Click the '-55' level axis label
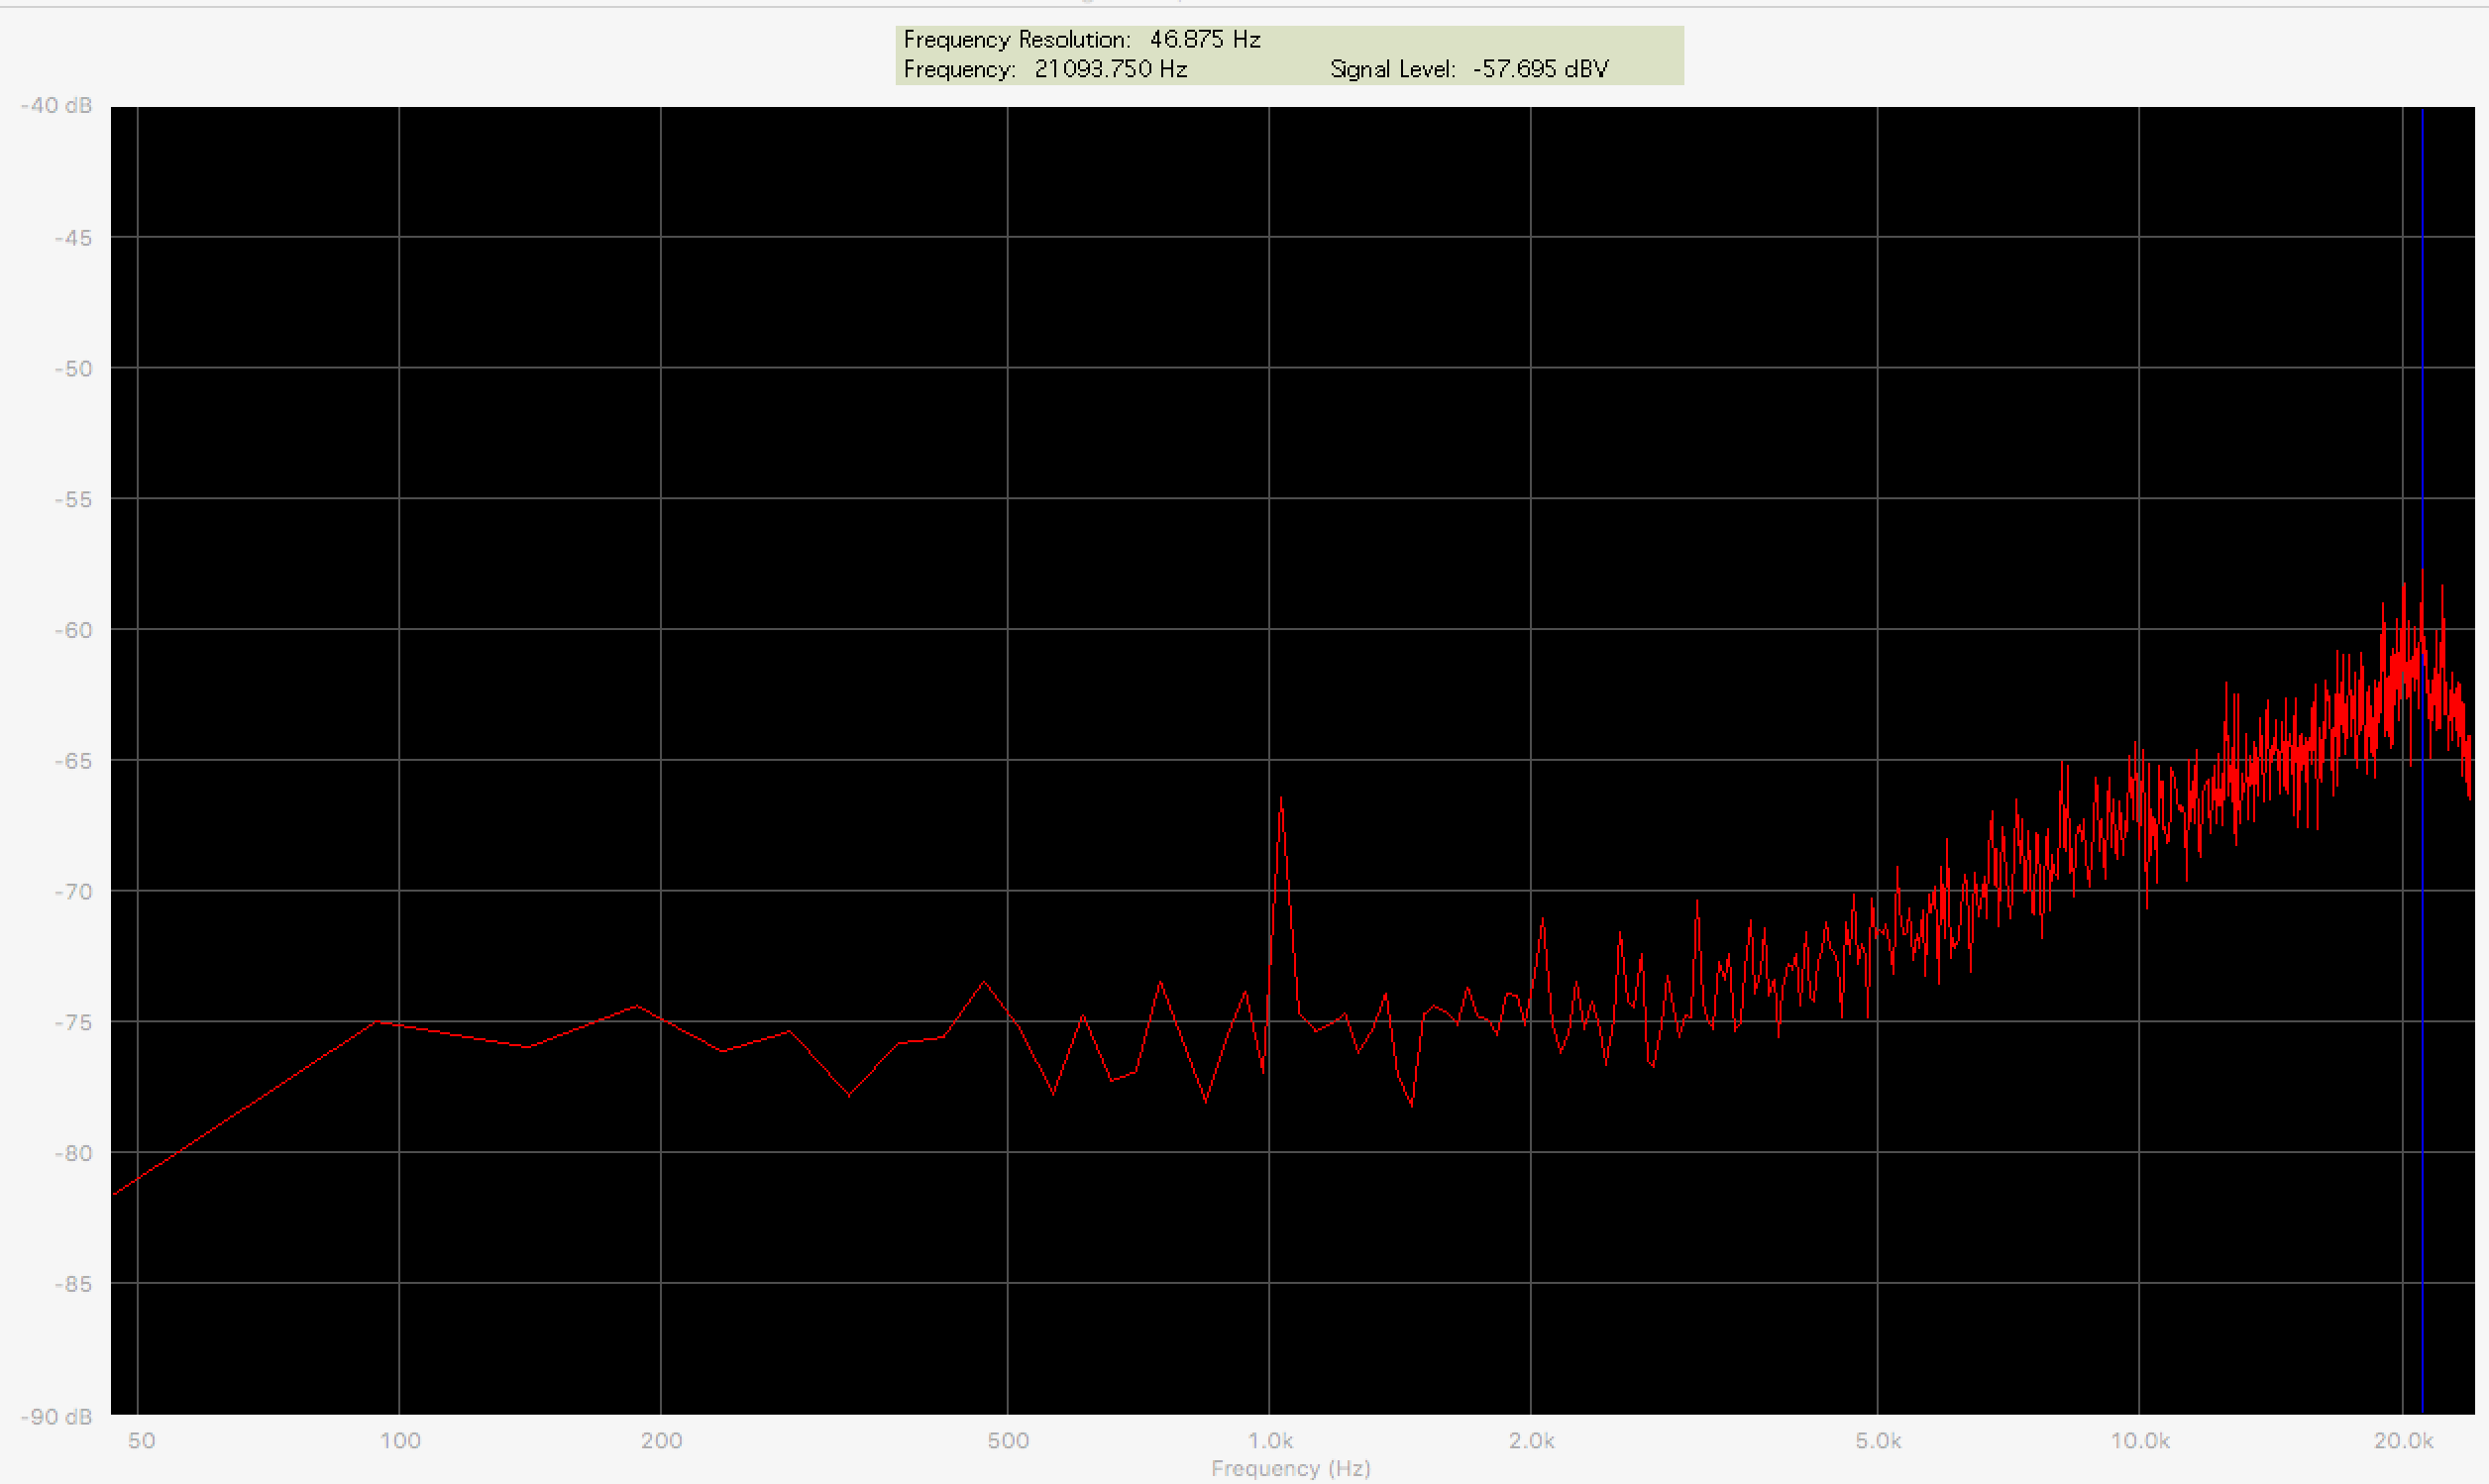 (73, 499)
